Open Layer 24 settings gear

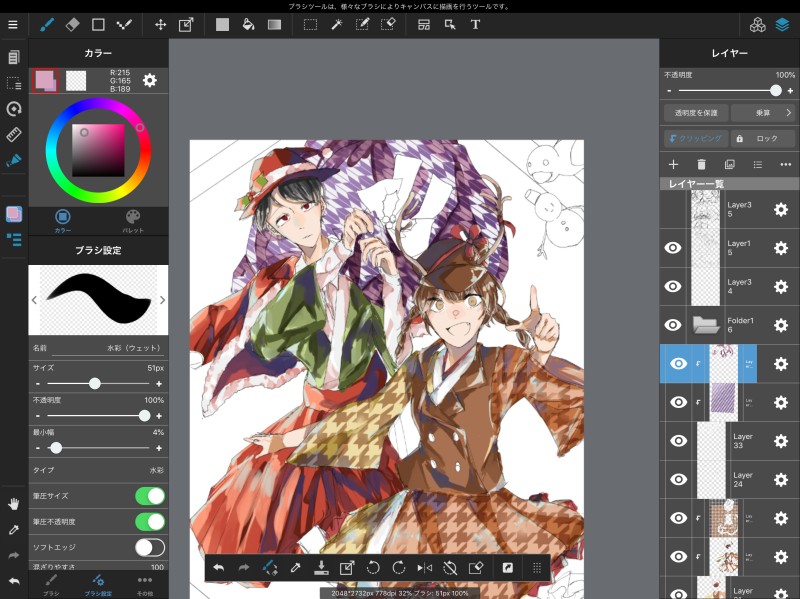coord(781,480)
